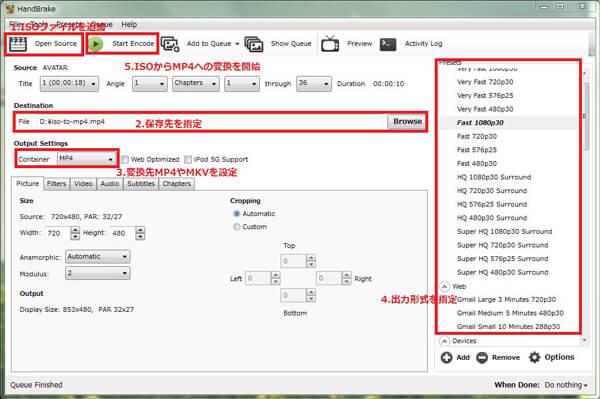Click the Width value field 720
This screenshot has width=600, height=399.
tap(57, 233)
